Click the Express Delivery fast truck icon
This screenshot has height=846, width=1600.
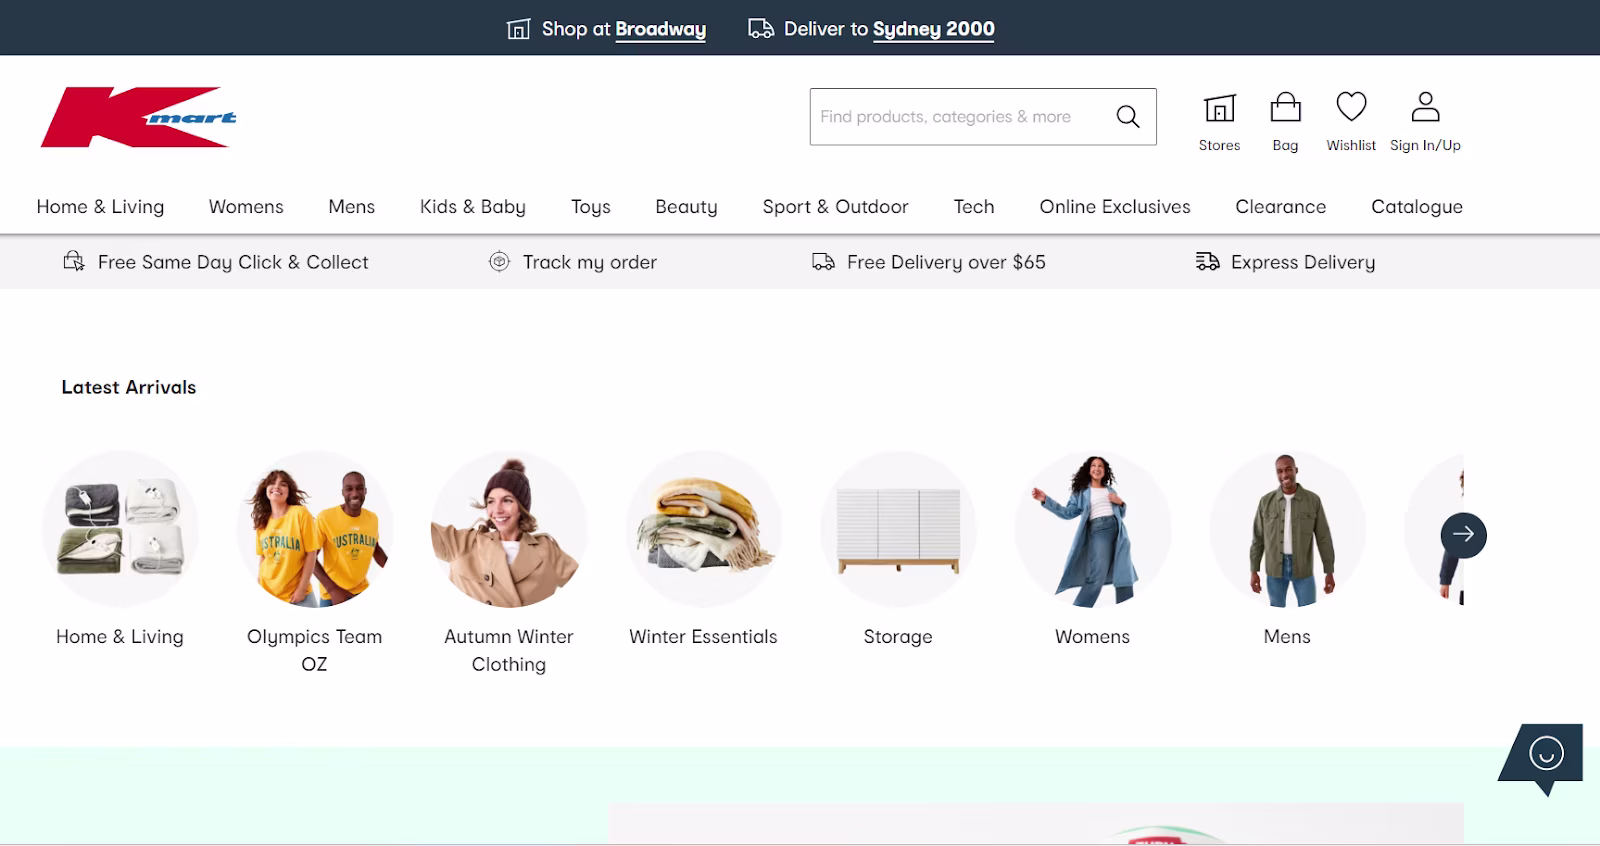click(x=1207, y=262)
